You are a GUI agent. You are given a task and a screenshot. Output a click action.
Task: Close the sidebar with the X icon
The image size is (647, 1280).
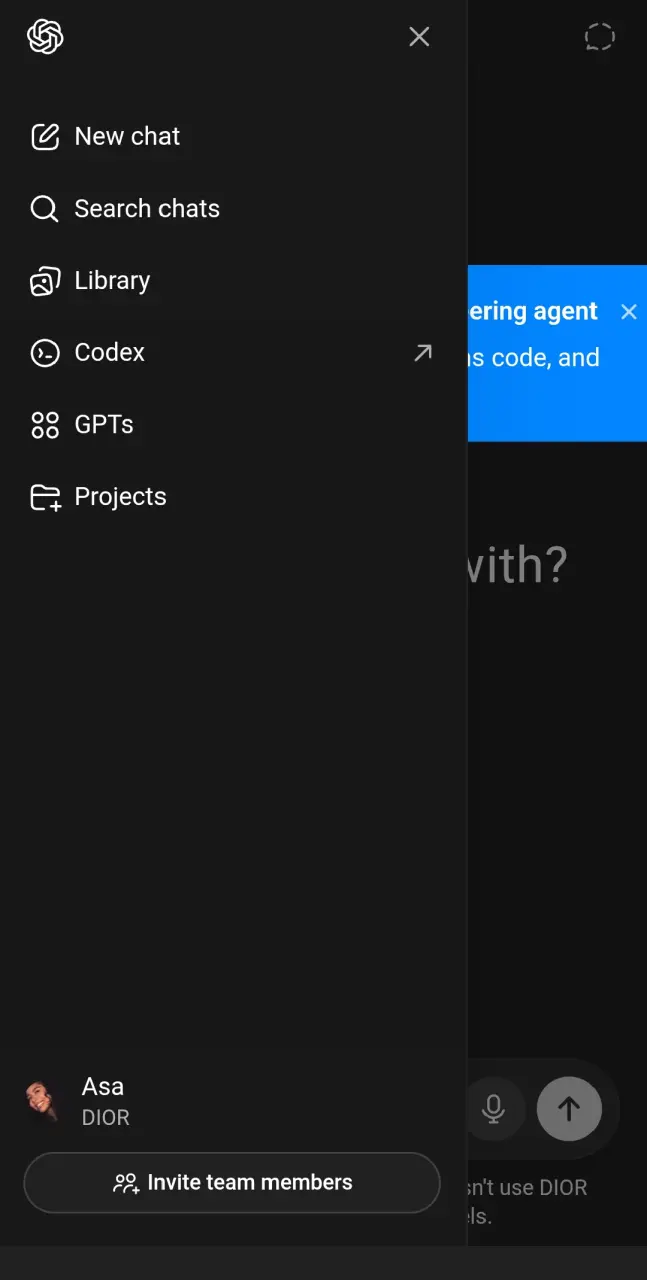pyautogui.click(x=419, y=37)
